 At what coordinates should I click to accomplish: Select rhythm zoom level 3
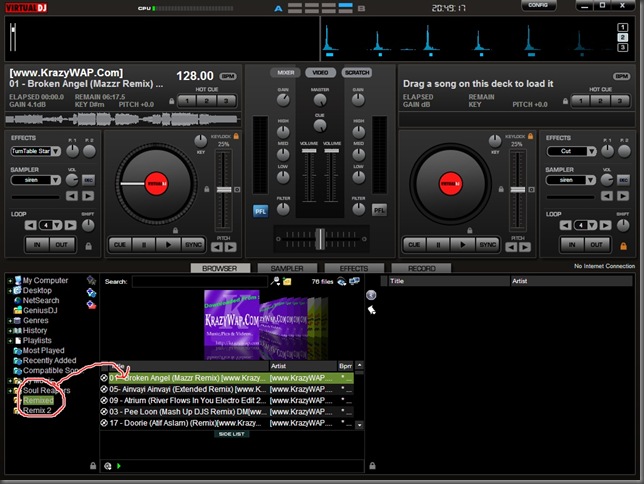(x=623, y=48)
